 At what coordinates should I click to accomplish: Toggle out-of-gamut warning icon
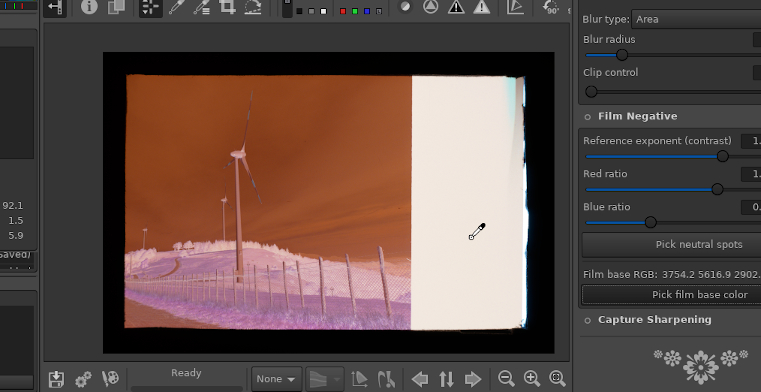(386, 379)
